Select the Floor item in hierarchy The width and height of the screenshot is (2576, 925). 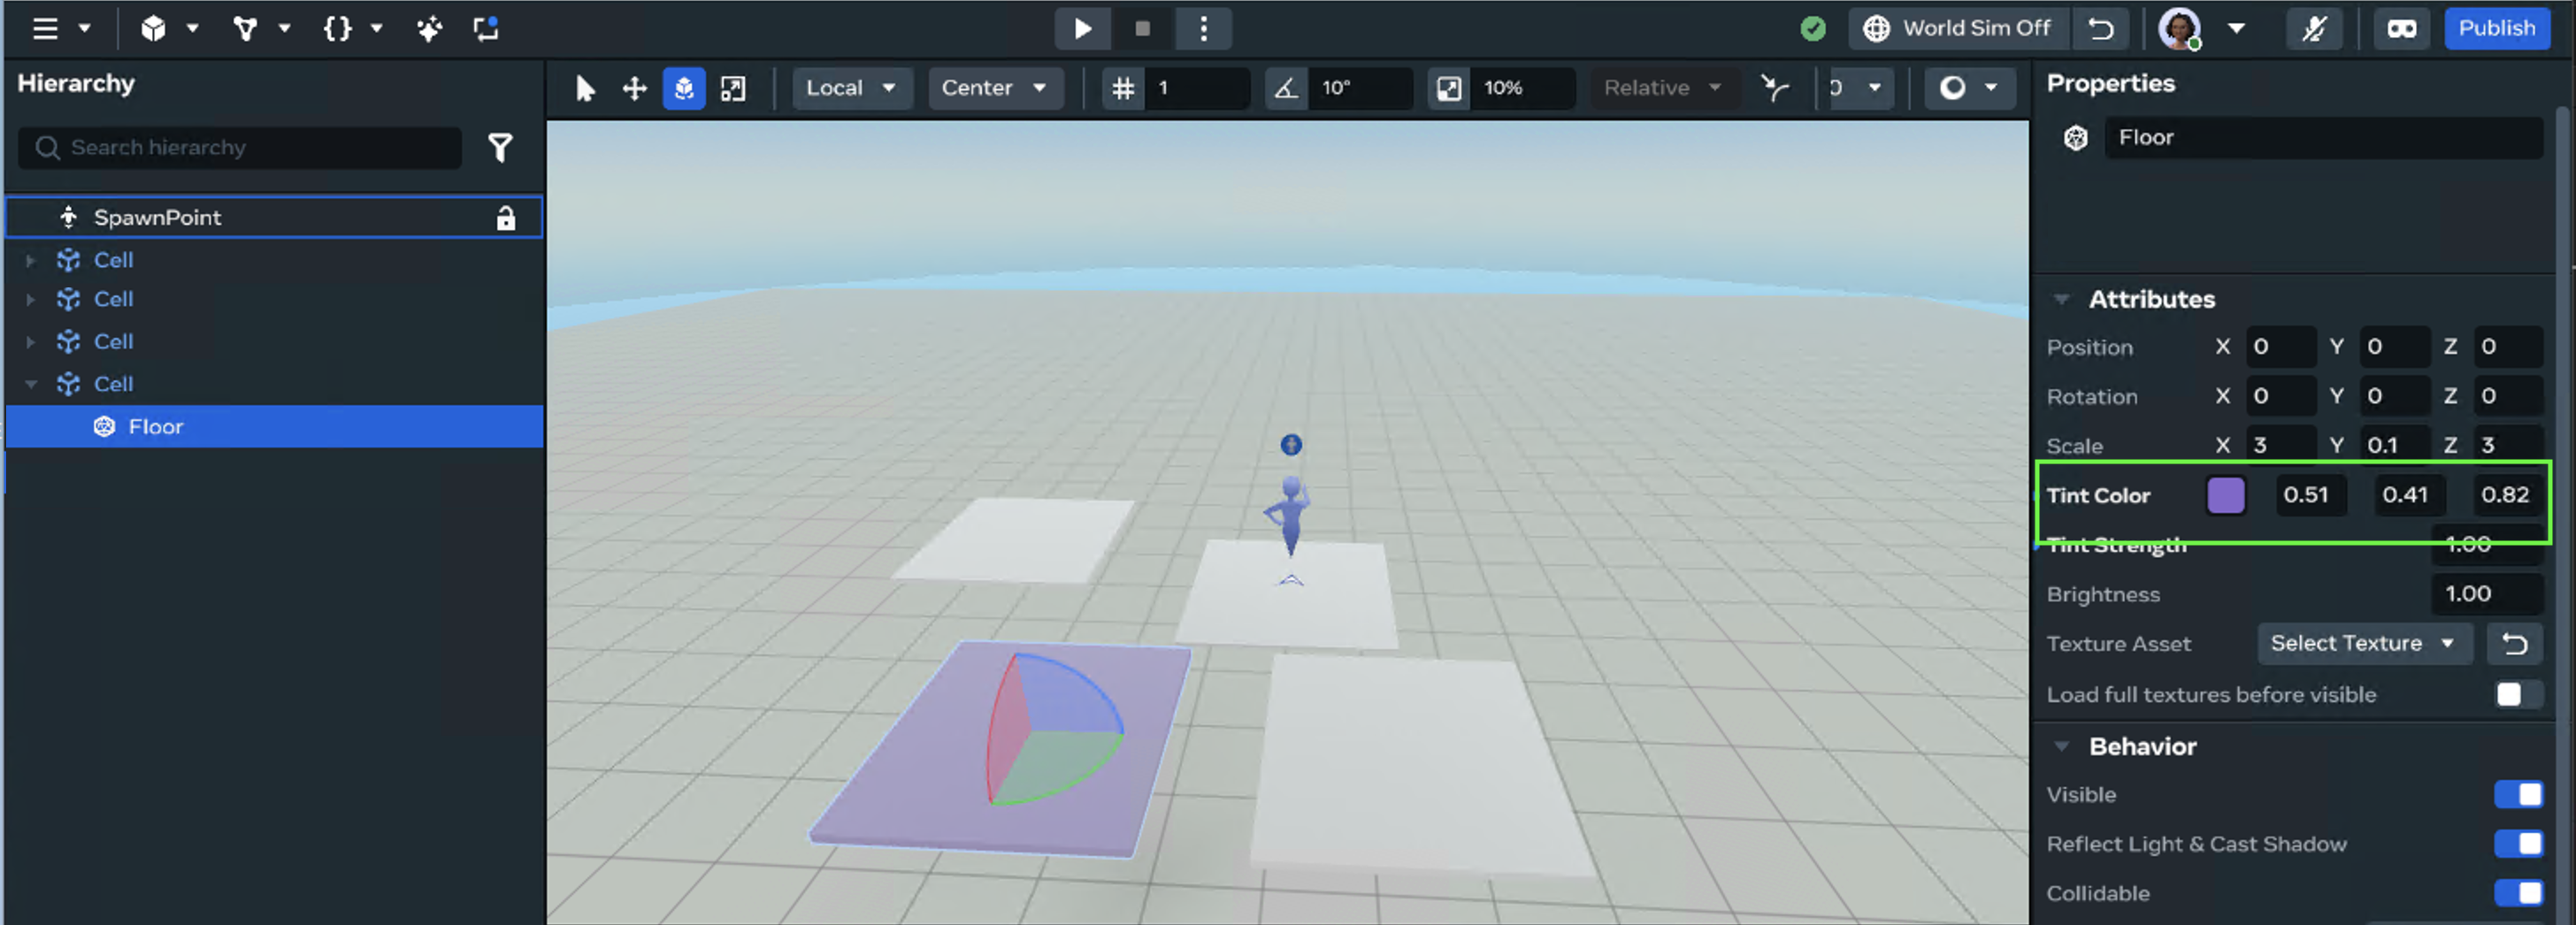coord(156,427)
